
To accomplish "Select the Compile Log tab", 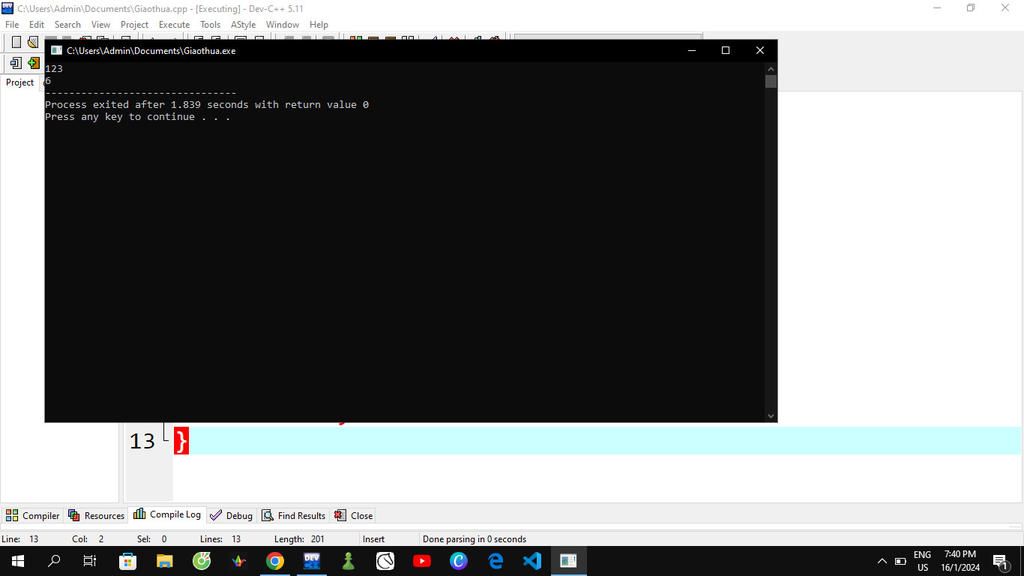I will 167,515.
